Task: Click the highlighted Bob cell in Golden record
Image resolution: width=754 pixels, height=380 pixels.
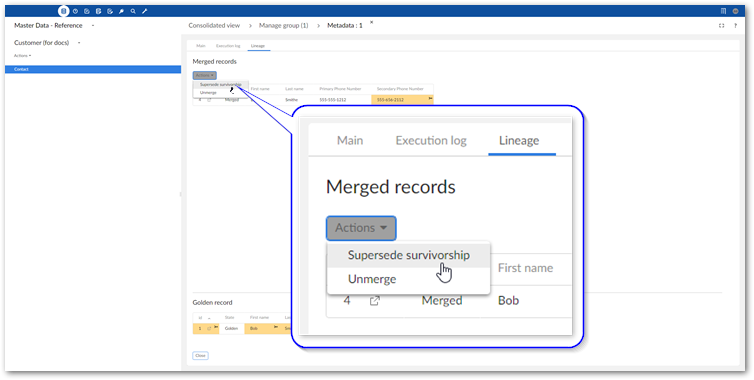Action: point(264,329)
